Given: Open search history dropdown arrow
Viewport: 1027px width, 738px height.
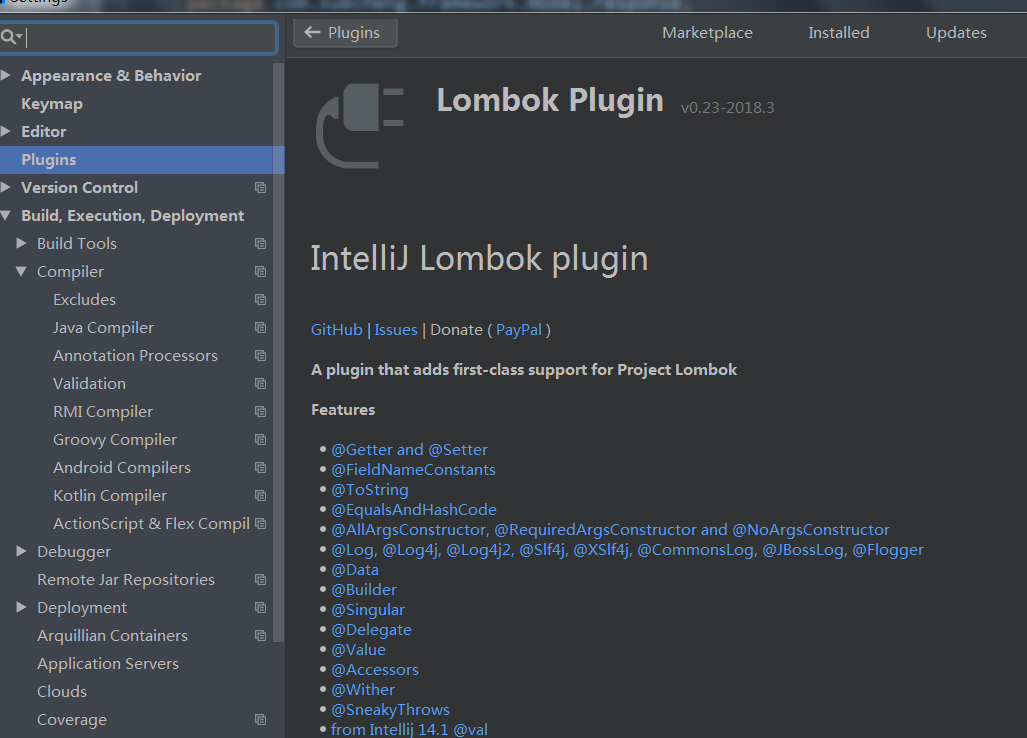Looking at the screenshot, I should (19, 37).
